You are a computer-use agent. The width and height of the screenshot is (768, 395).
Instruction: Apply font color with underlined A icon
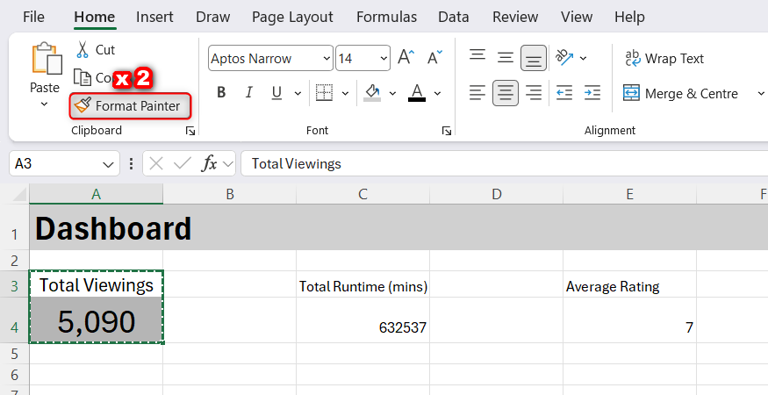click(x=417, y=93)
